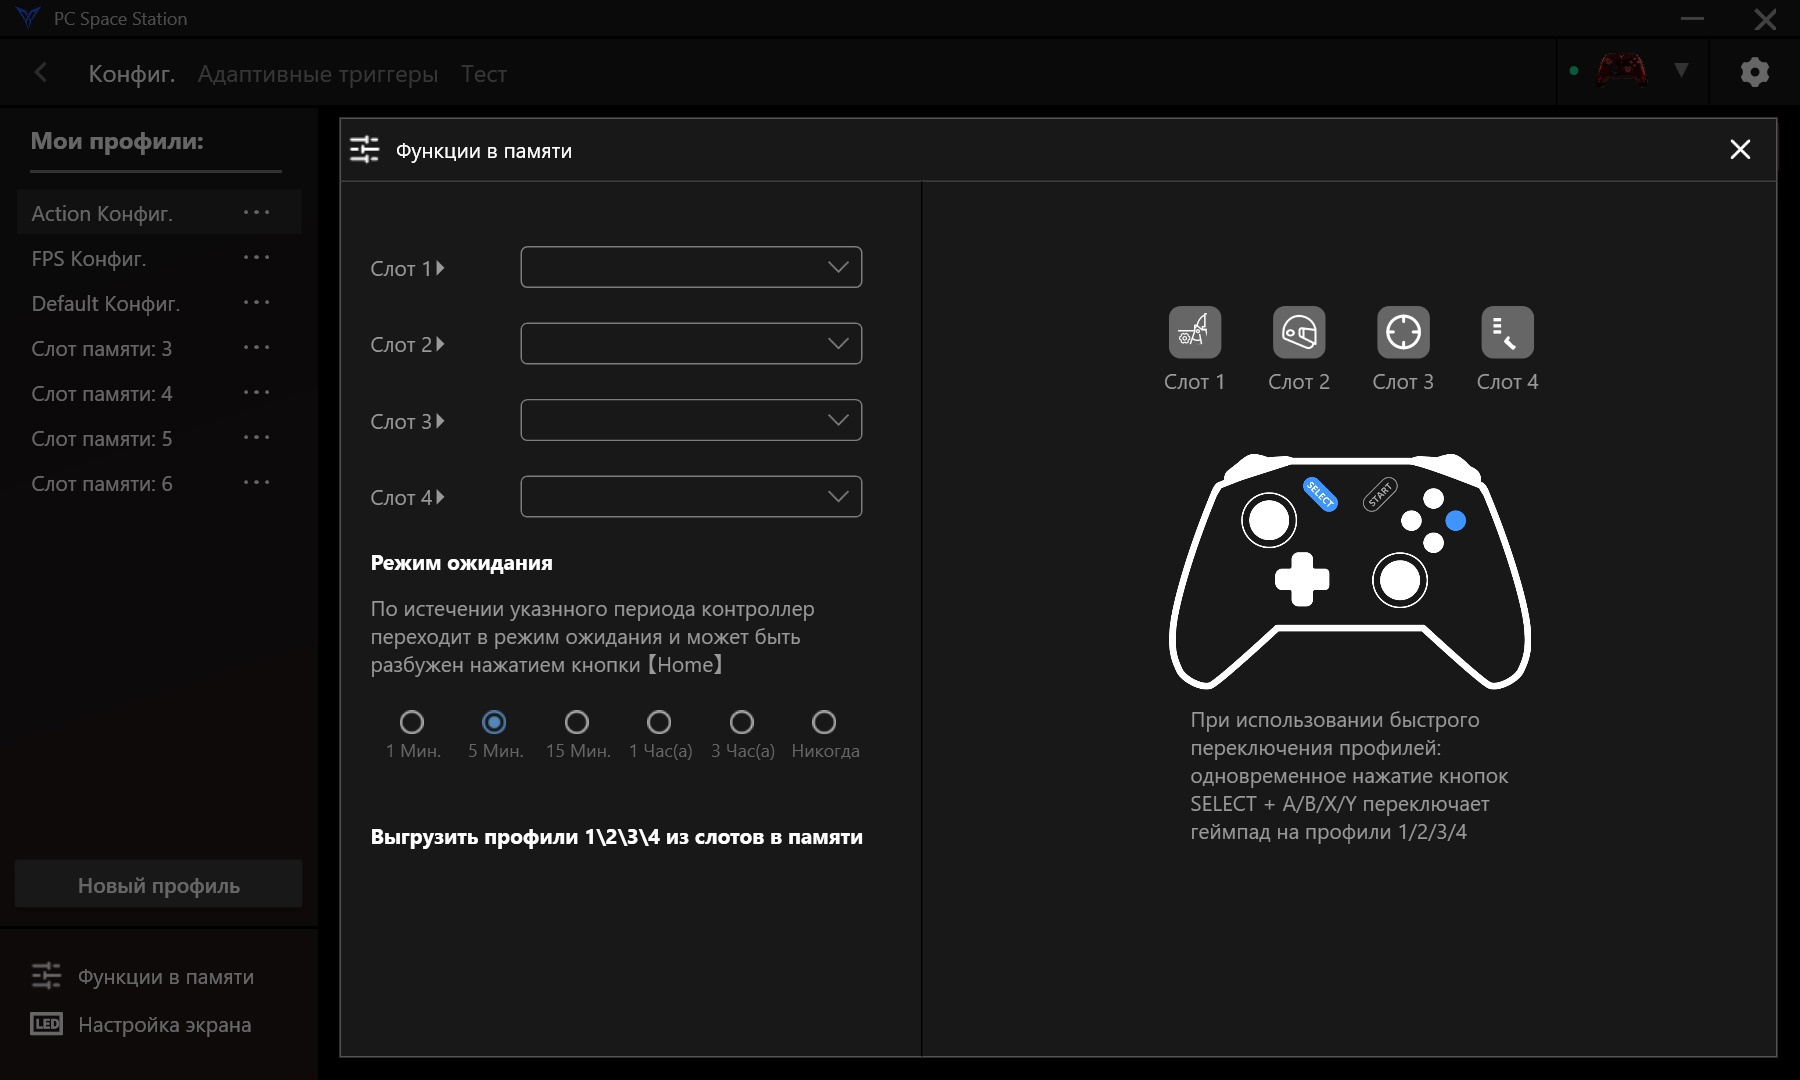Click the Новый профиль button
This screenshot has width=1800, height=1080.
[159, 884]
